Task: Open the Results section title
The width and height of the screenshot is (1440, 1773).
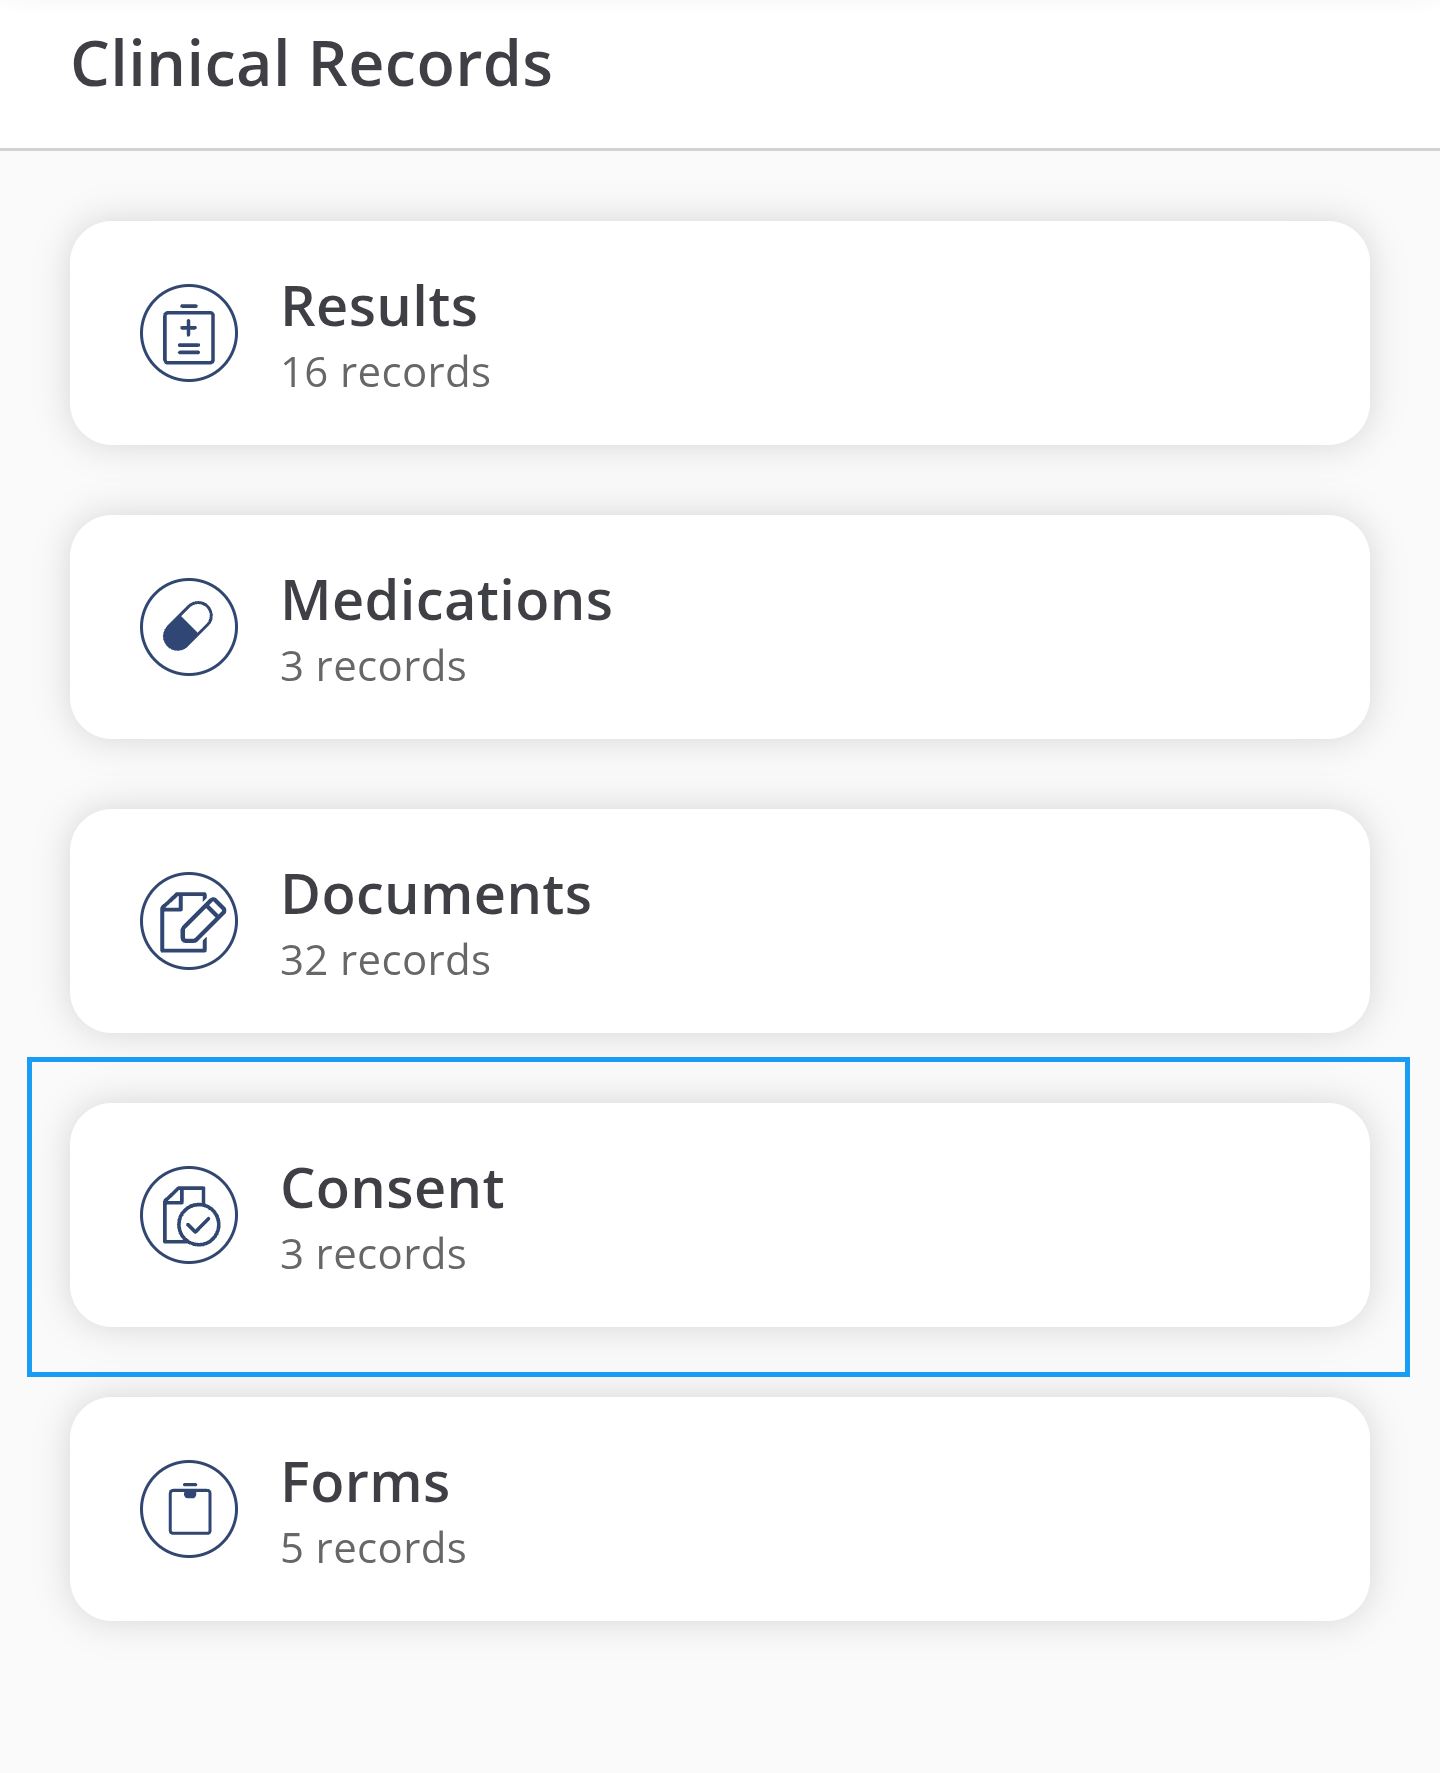Action: pyautogui.click(x=379, y=306)
